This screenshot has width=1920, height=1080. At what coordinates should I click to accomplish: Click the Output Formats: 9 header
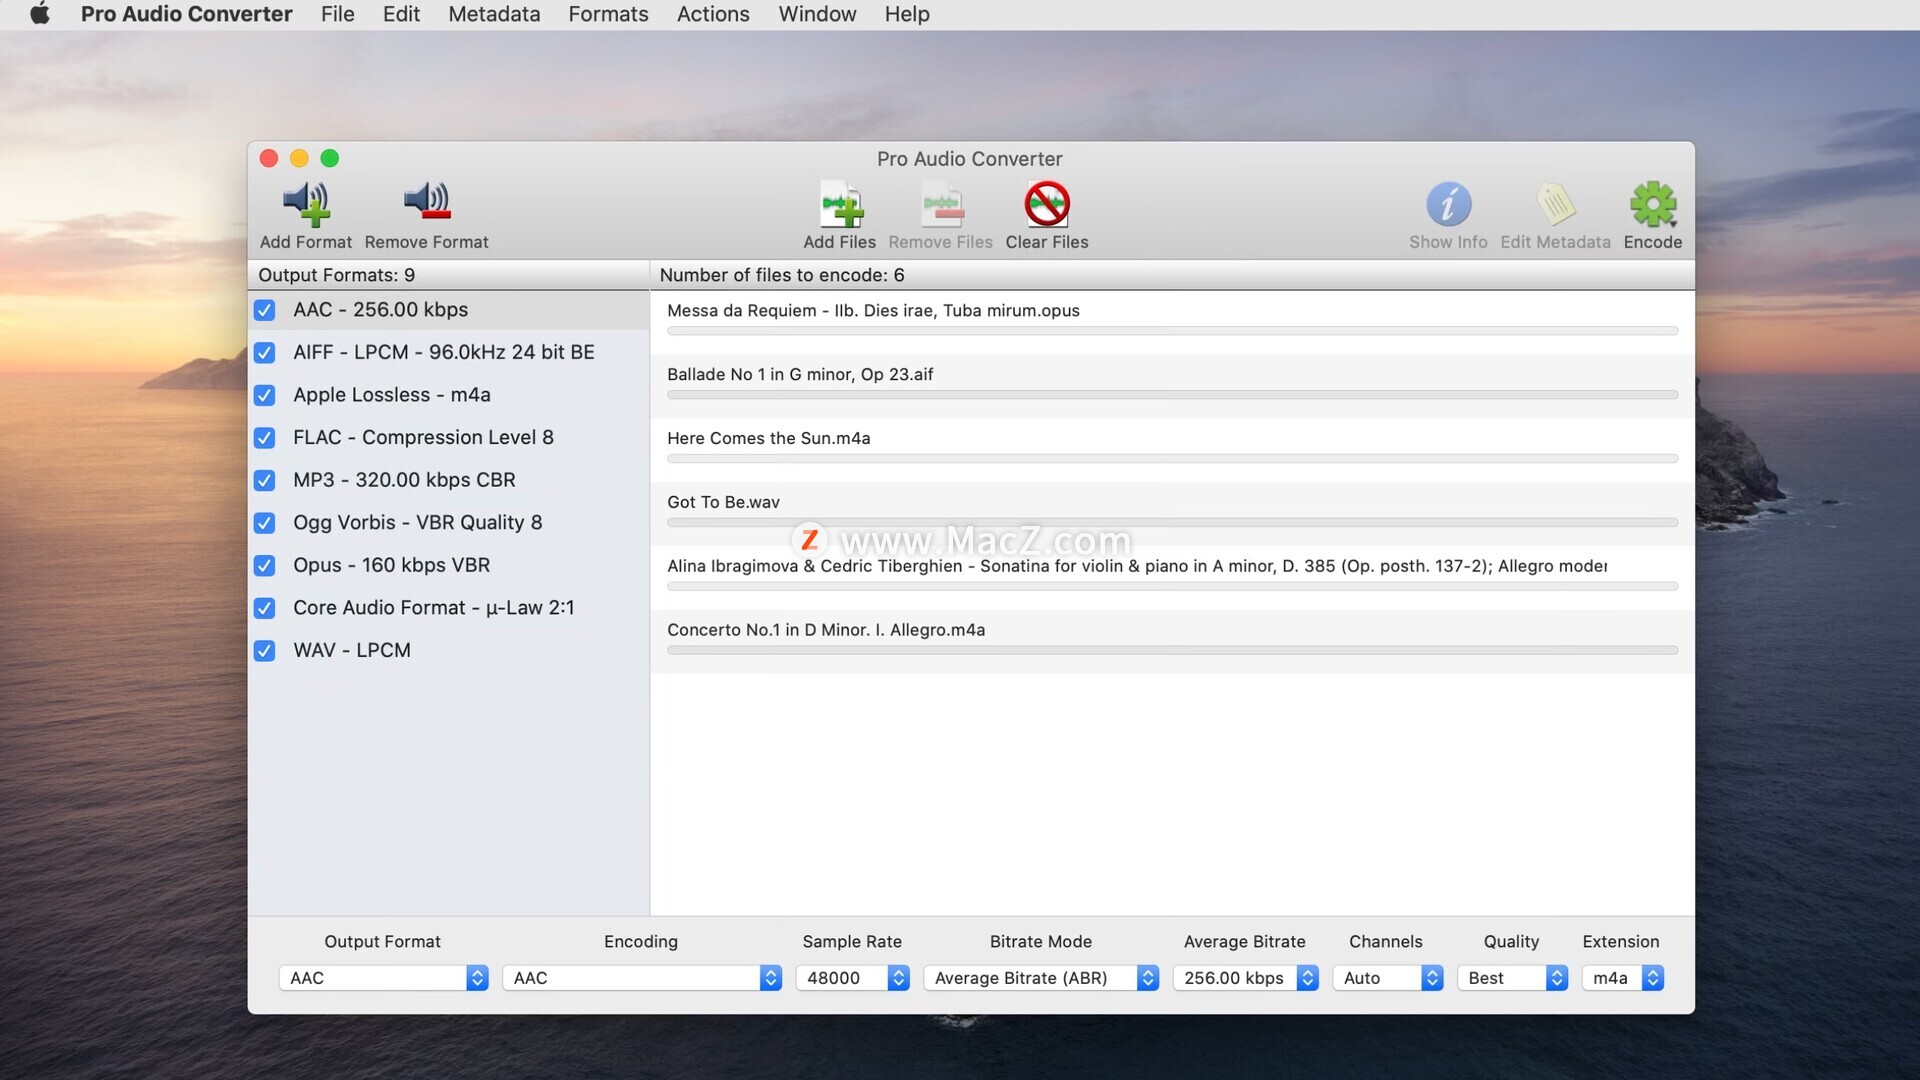coord(337,275)
